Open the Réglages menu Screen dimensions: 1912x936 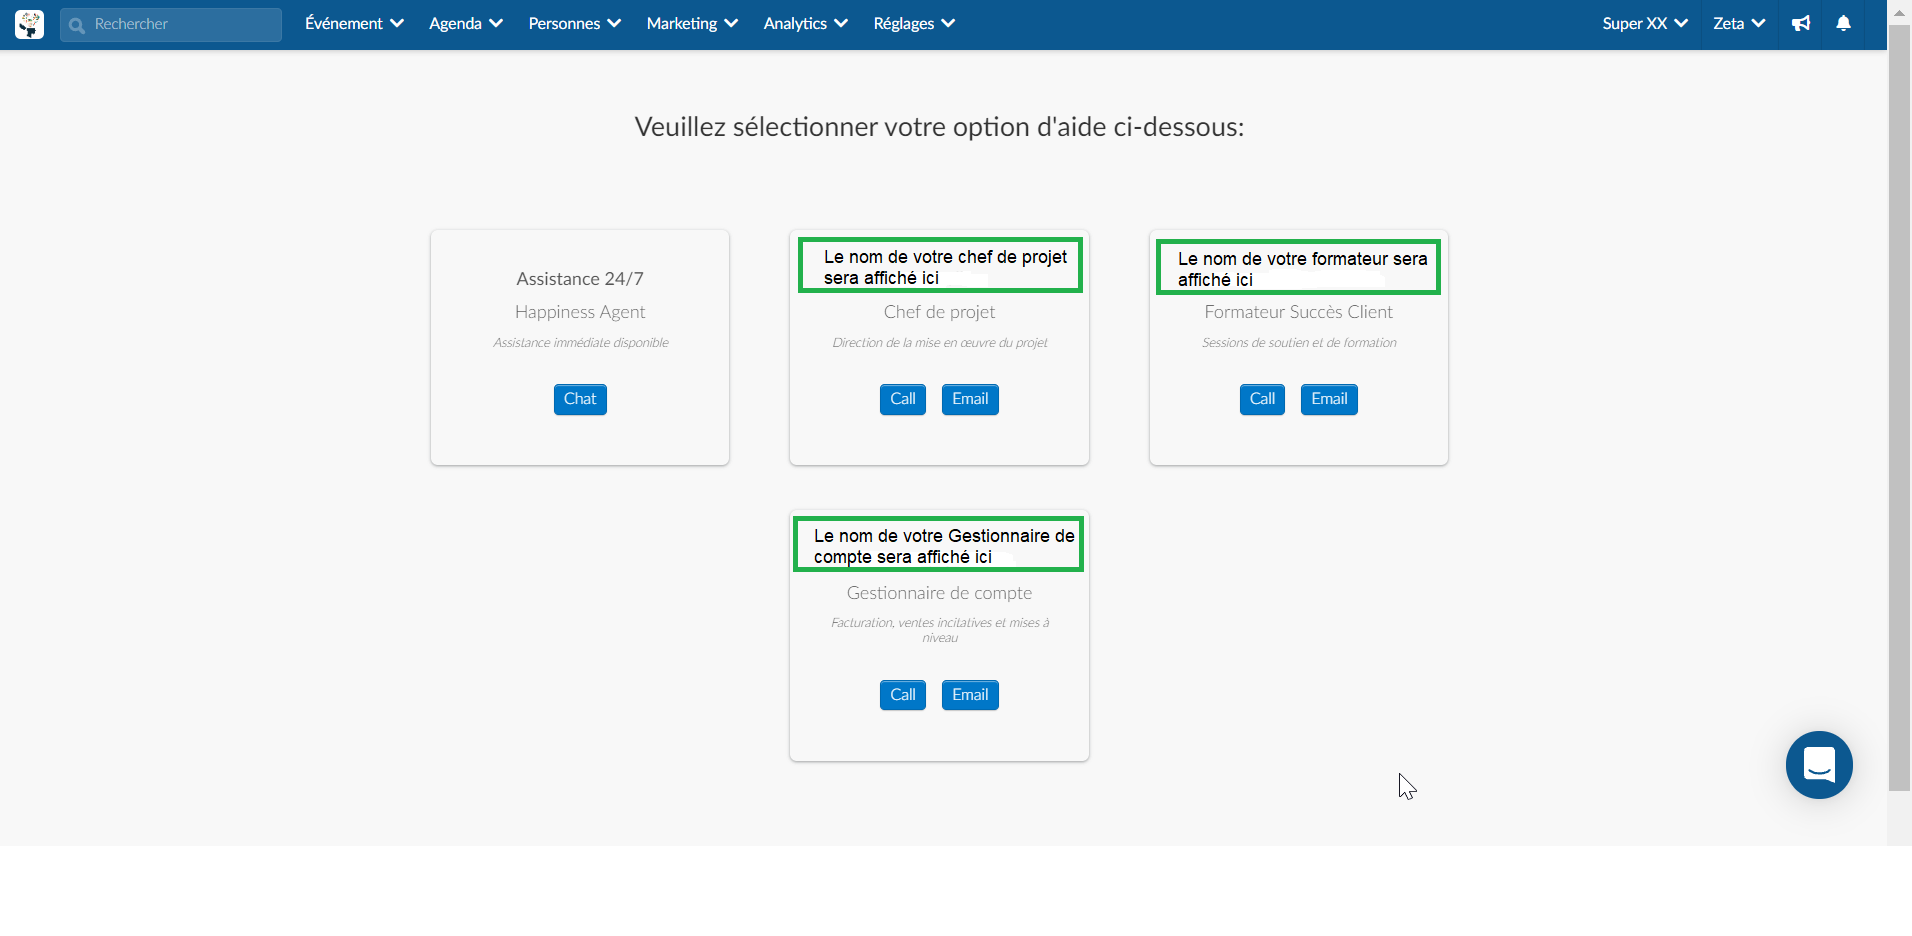(x=914, y=23)
